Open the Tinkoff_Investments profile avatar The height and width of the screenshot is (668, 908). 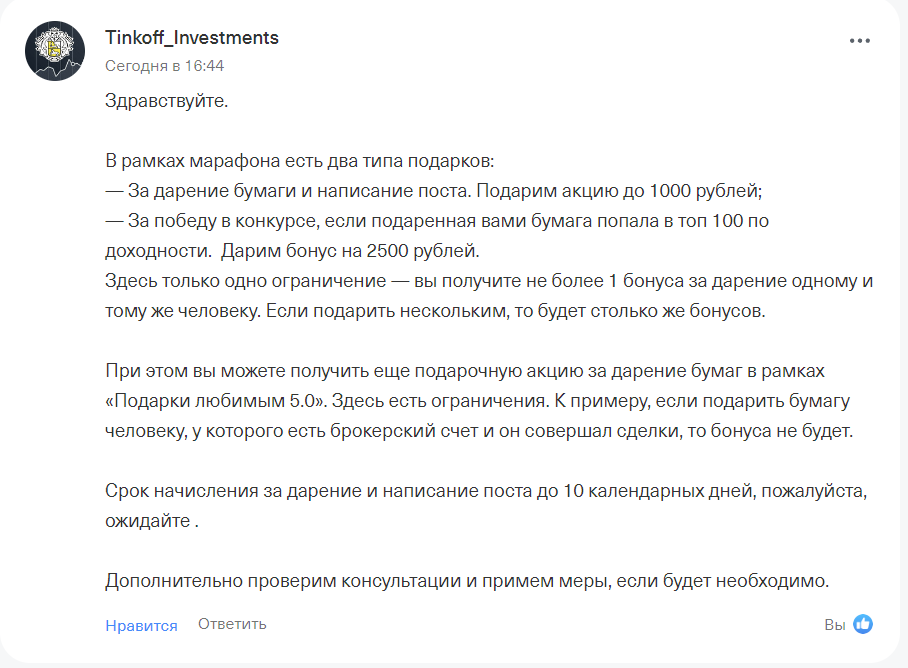pyautogui.click(x=55, y=51)
